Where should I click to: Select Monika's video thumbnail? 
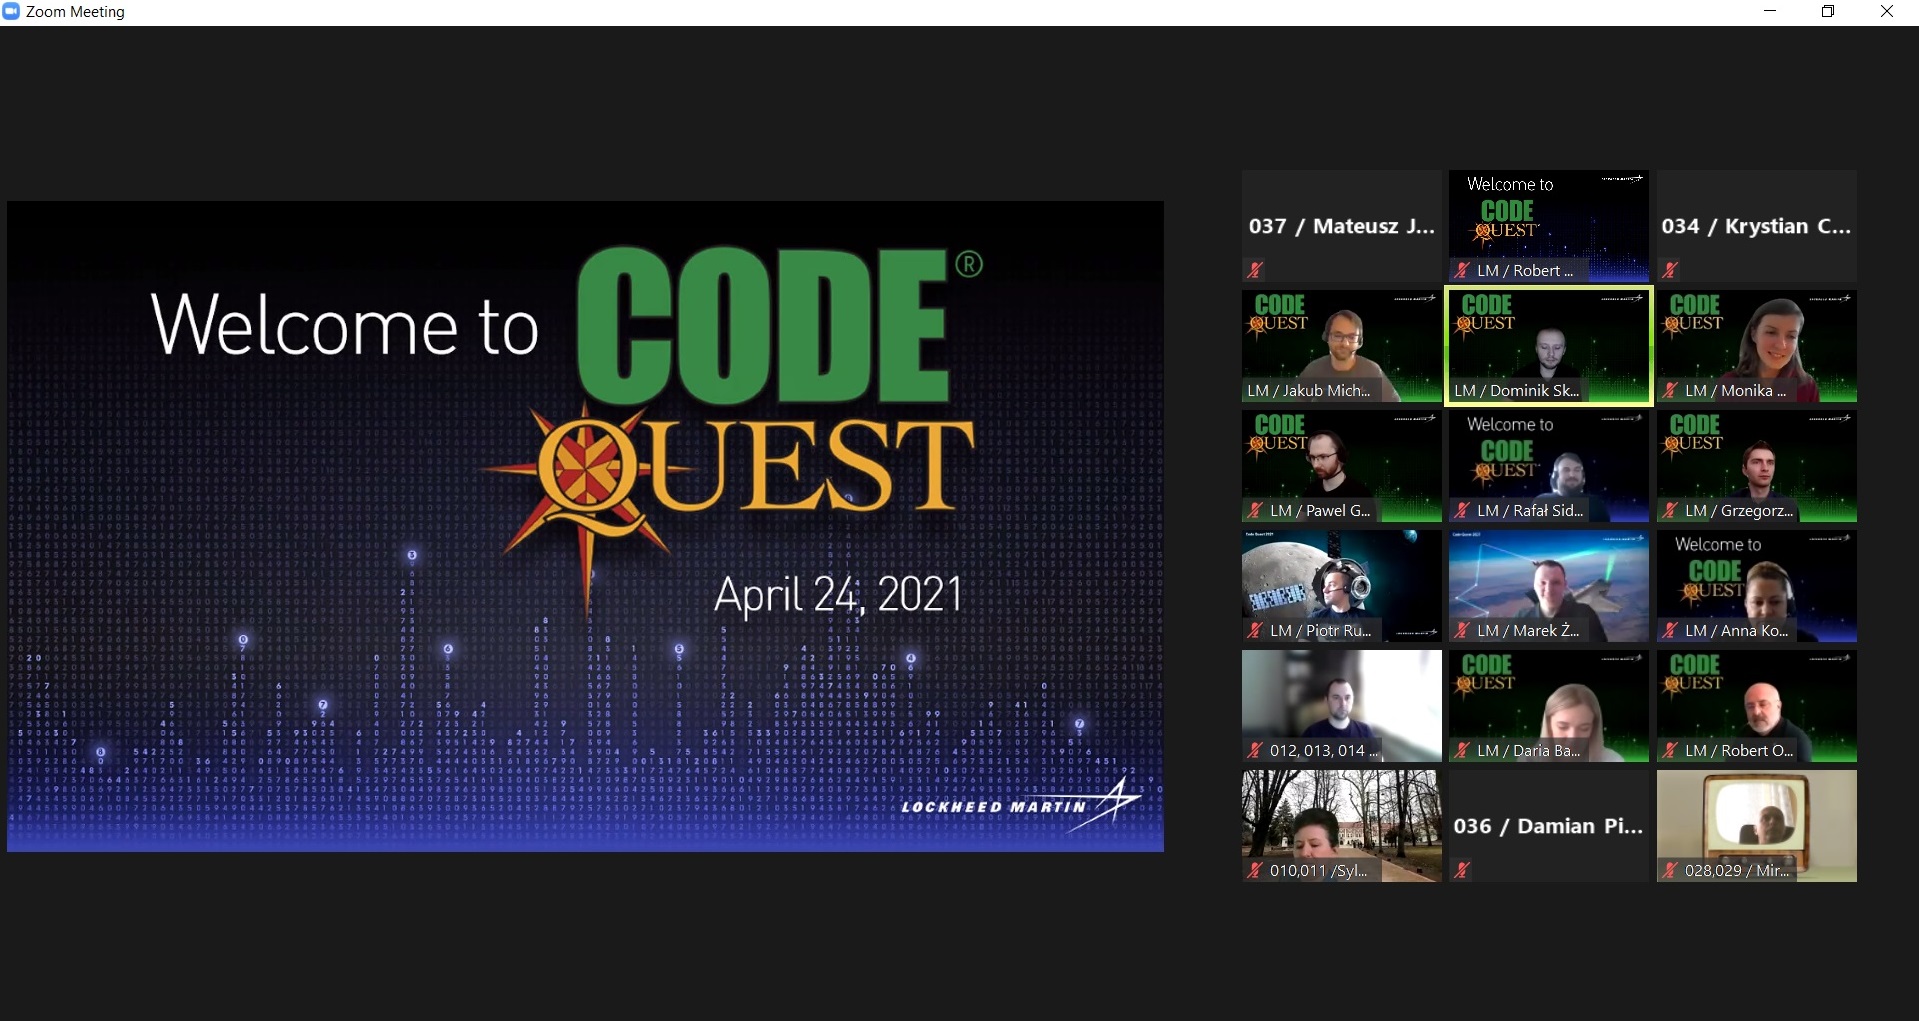pos(1757,346)
